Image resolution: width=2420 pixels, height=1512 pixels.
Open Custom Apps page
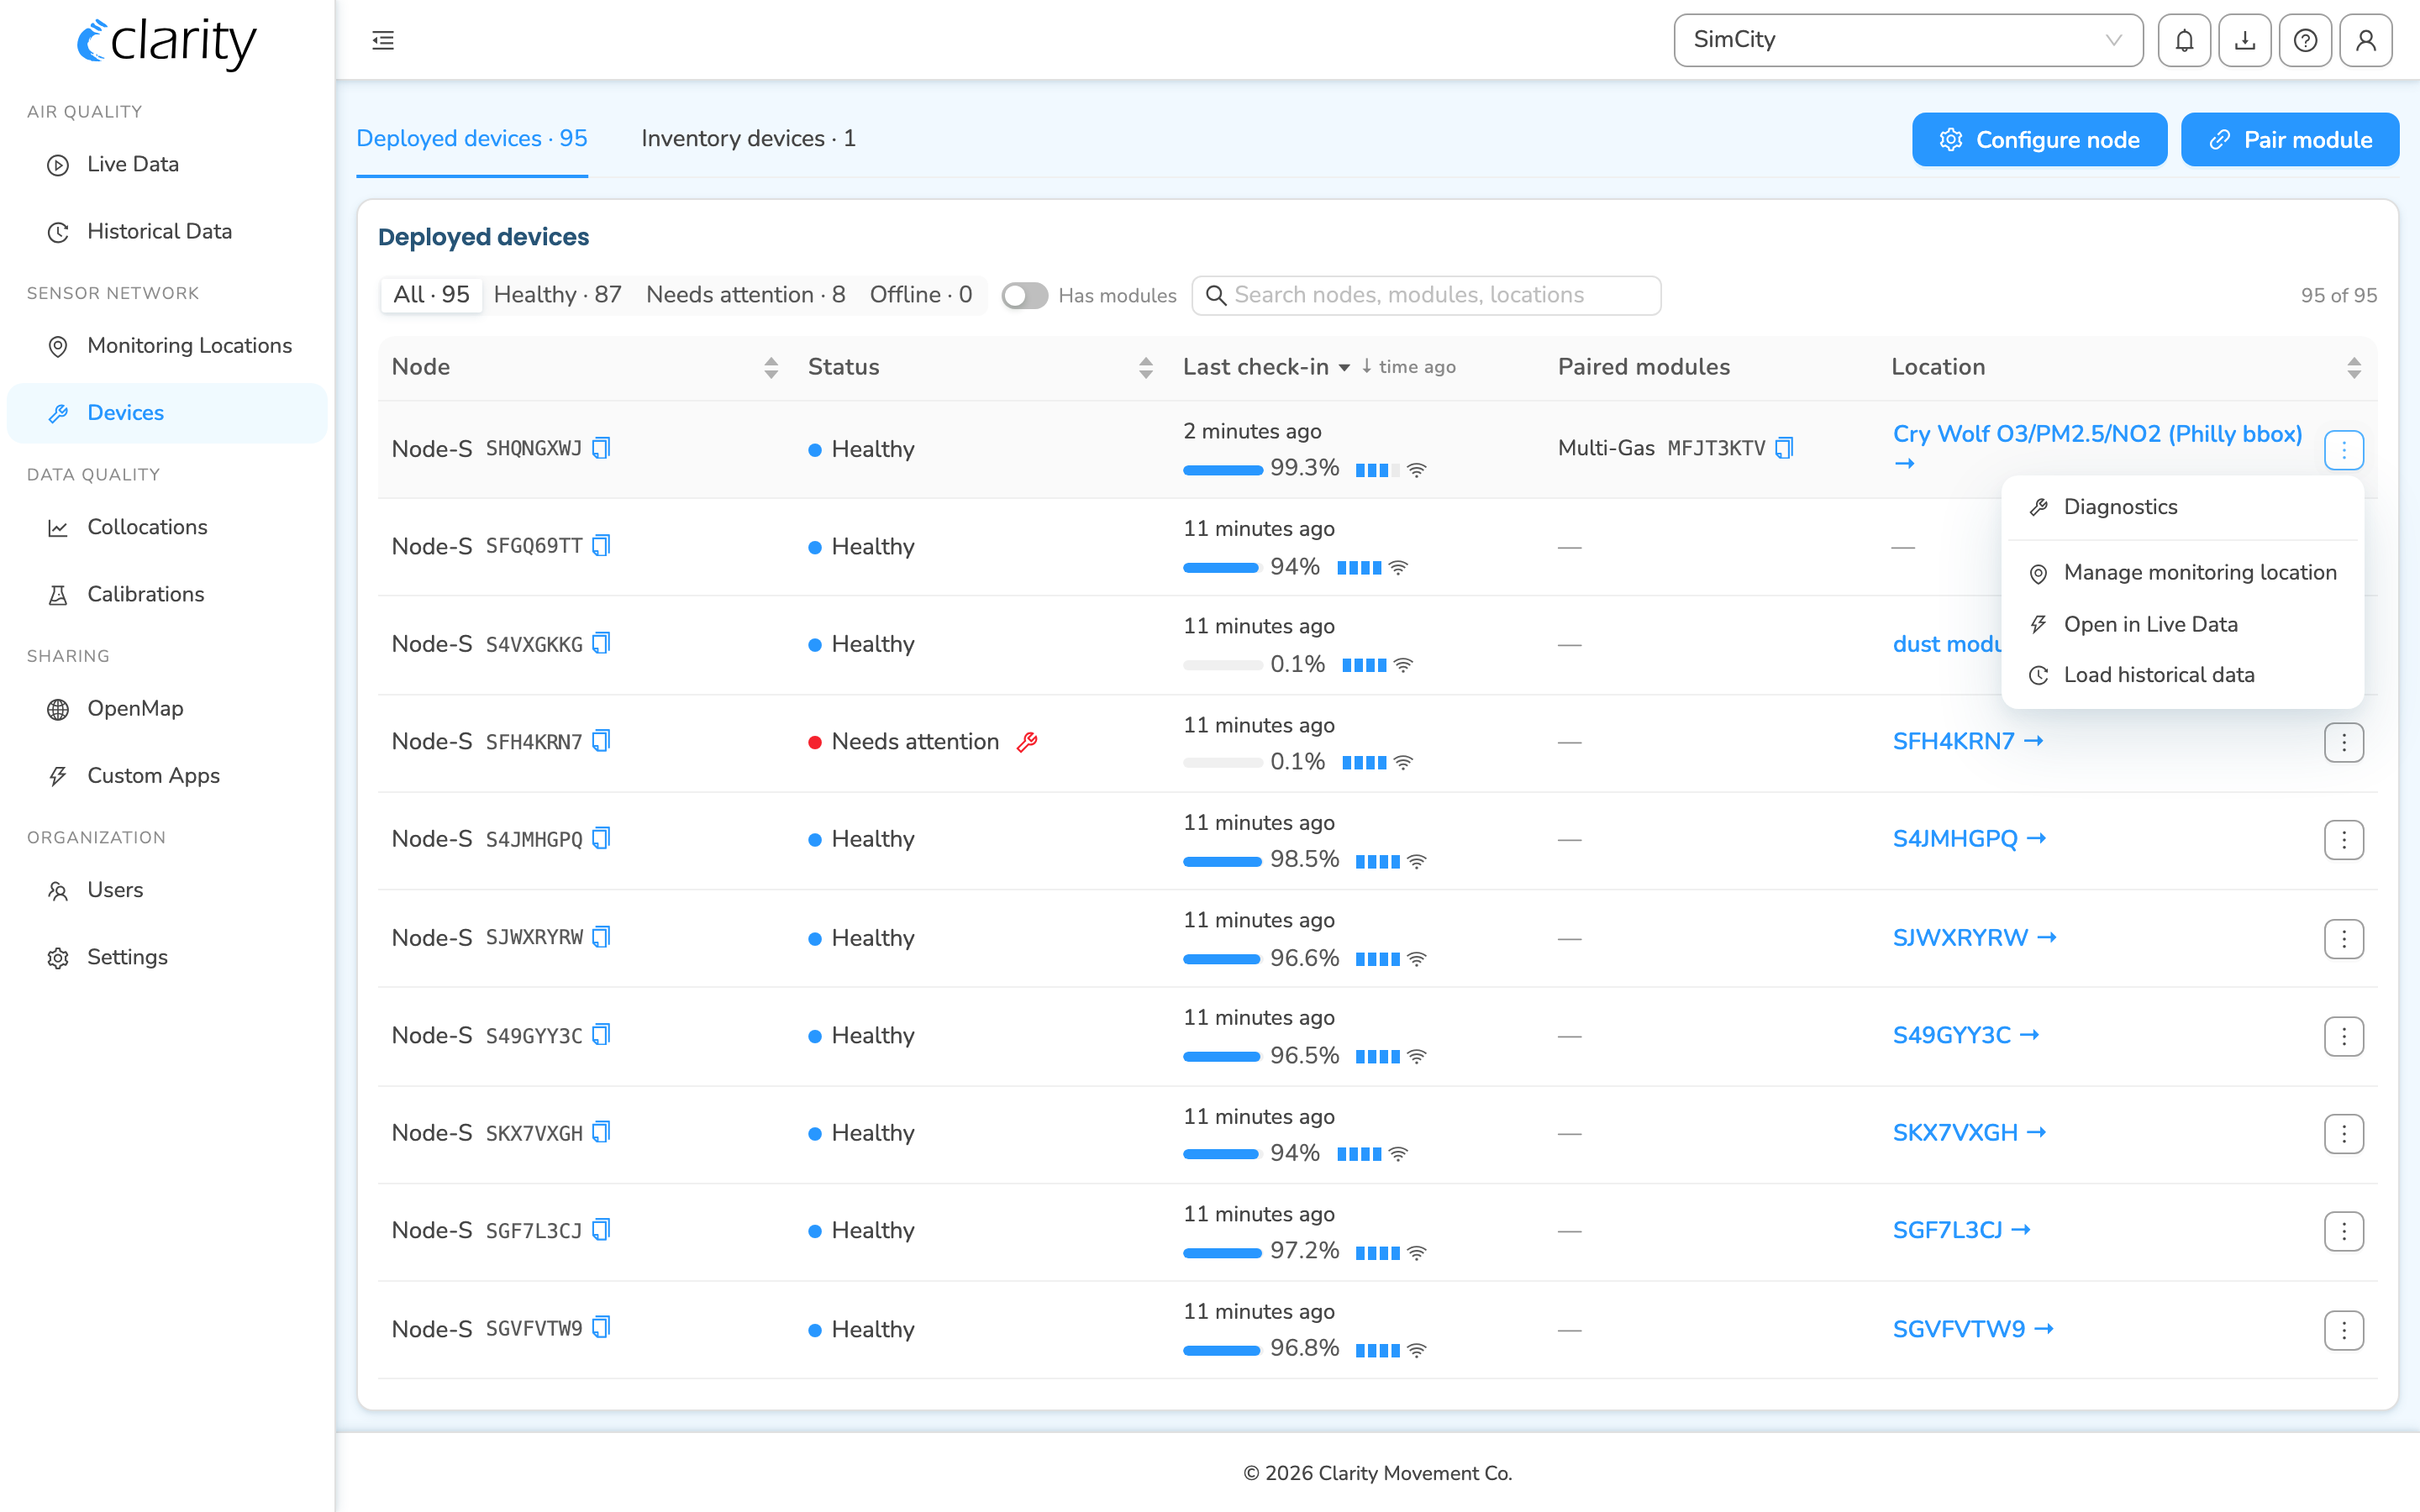167,776
